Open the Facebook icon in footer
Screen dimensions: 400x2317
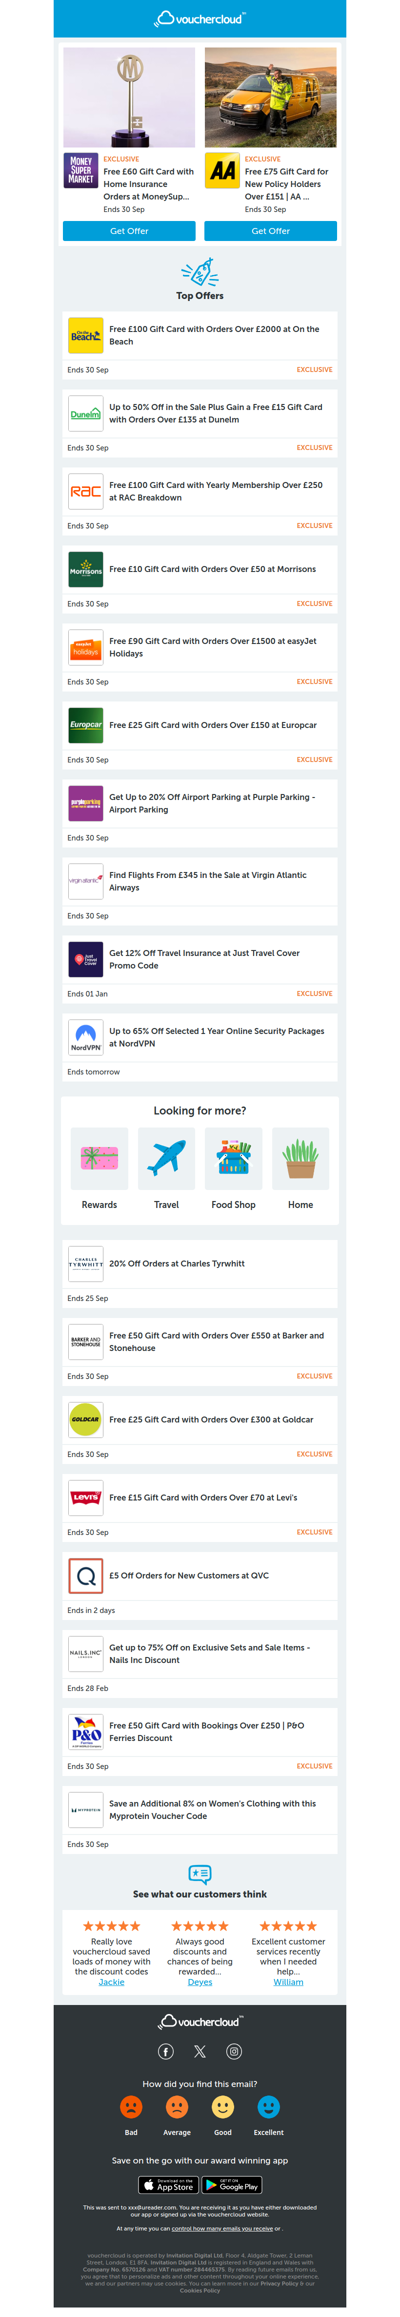(166, 2051)
